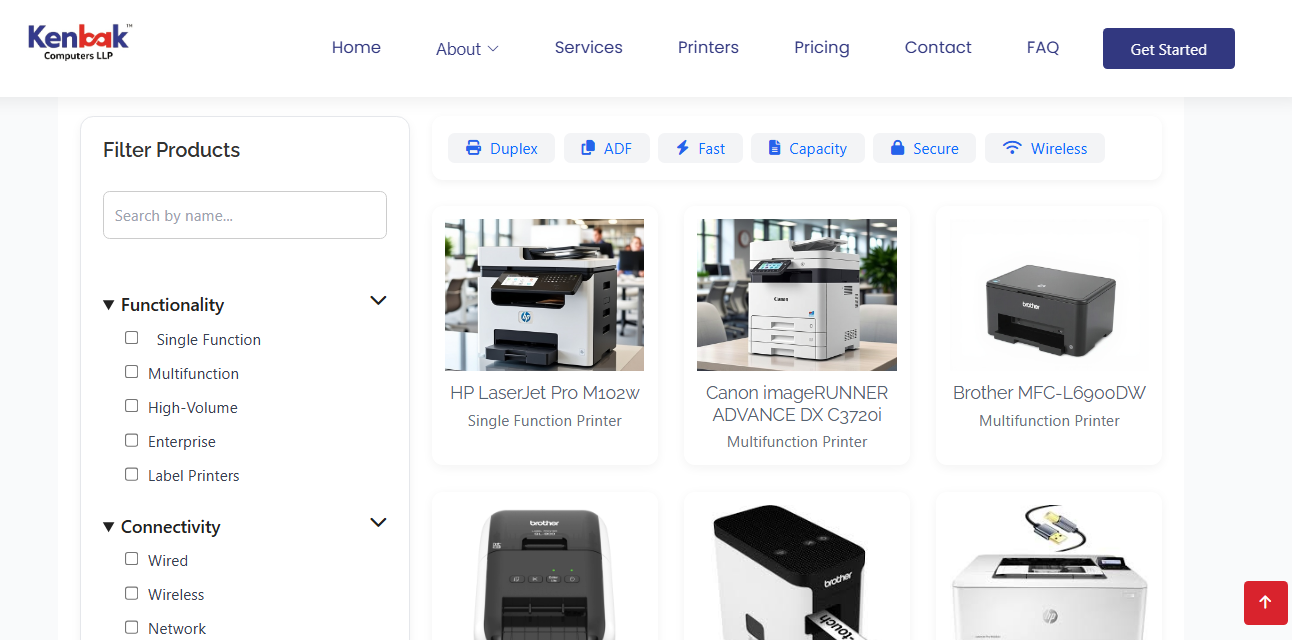Toggle the Connectivity disclosure triangle
This screenshot has width=1292, height=640.
[x=109, y=527]
